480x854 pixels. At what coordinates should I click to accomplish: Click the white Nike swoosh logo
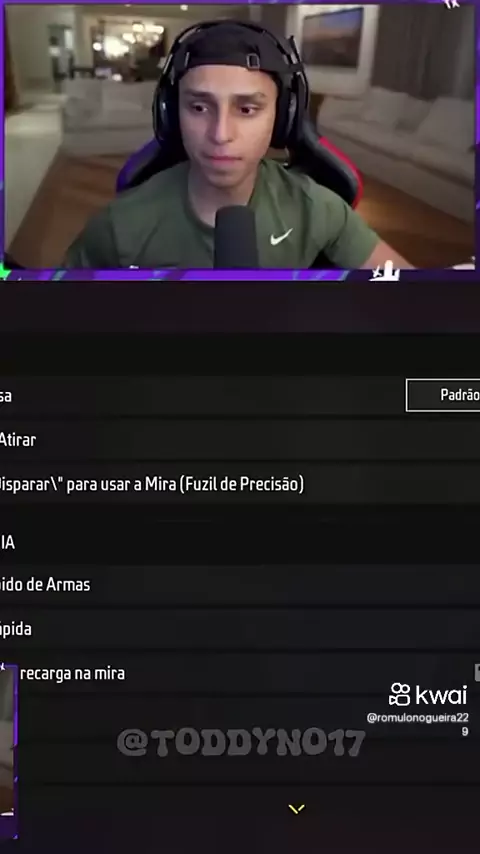pos(281,236)
